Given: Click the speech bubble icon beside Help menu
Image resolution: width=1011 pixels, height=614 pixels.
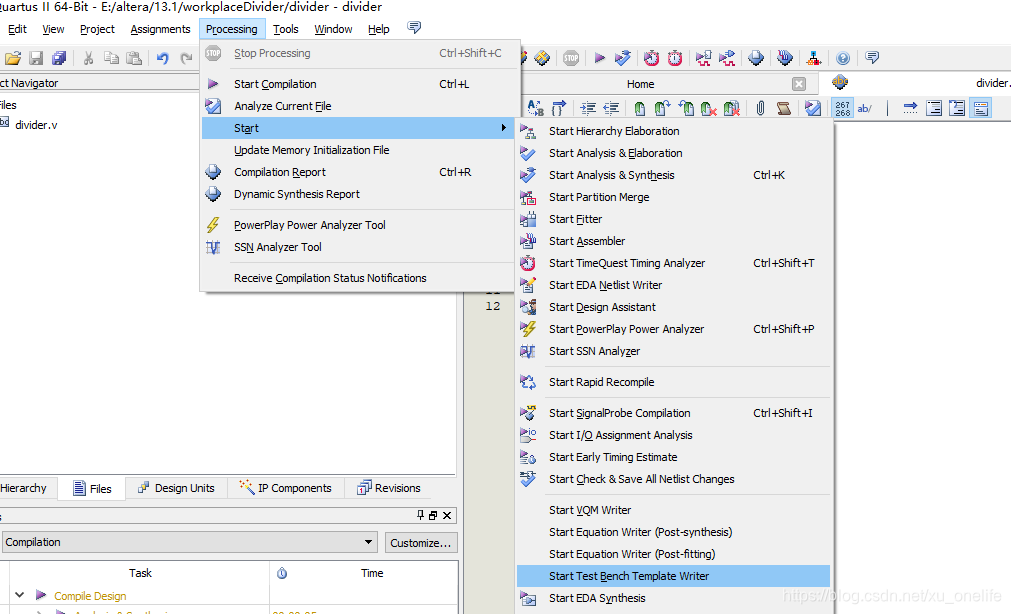Looking at the screenshot, I should (414, 27).
